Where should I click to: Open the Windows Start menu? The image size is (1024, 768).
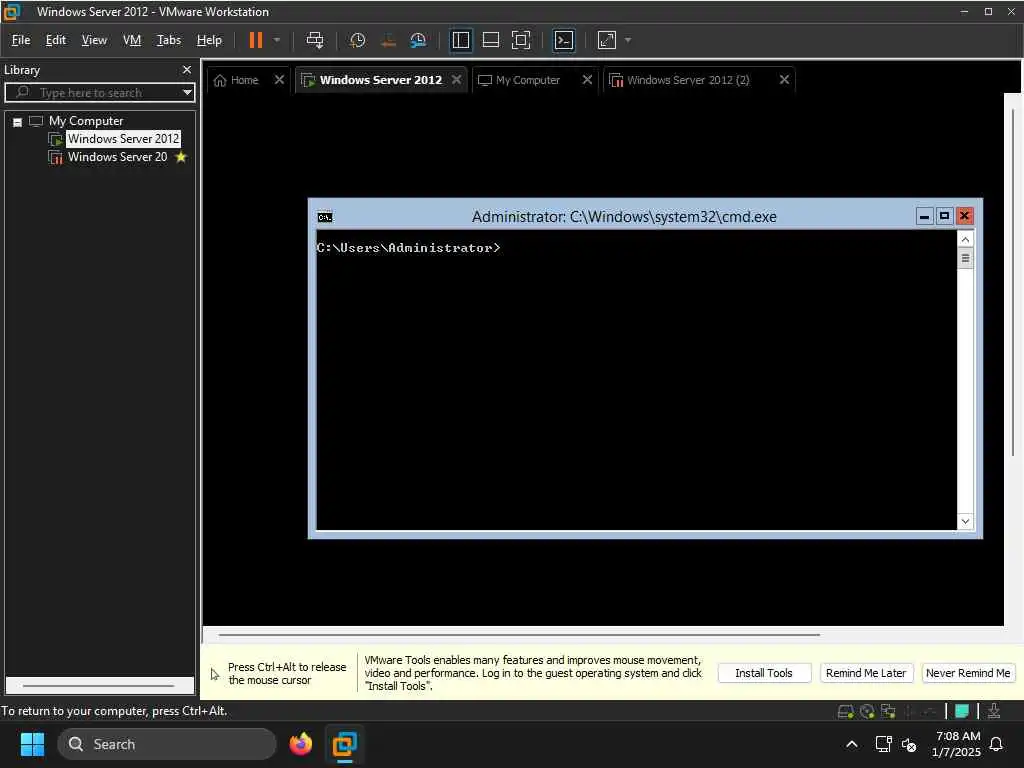32,744
